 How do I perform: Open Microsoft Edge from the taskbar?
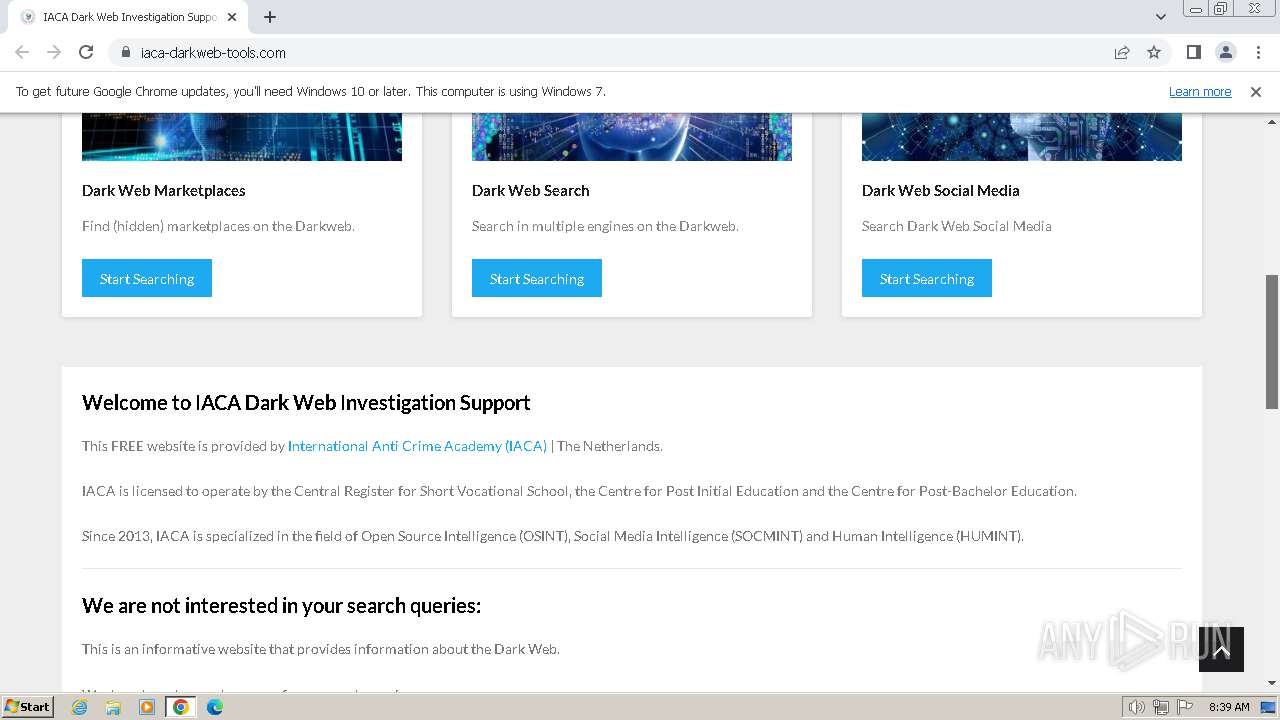(215, 707)
